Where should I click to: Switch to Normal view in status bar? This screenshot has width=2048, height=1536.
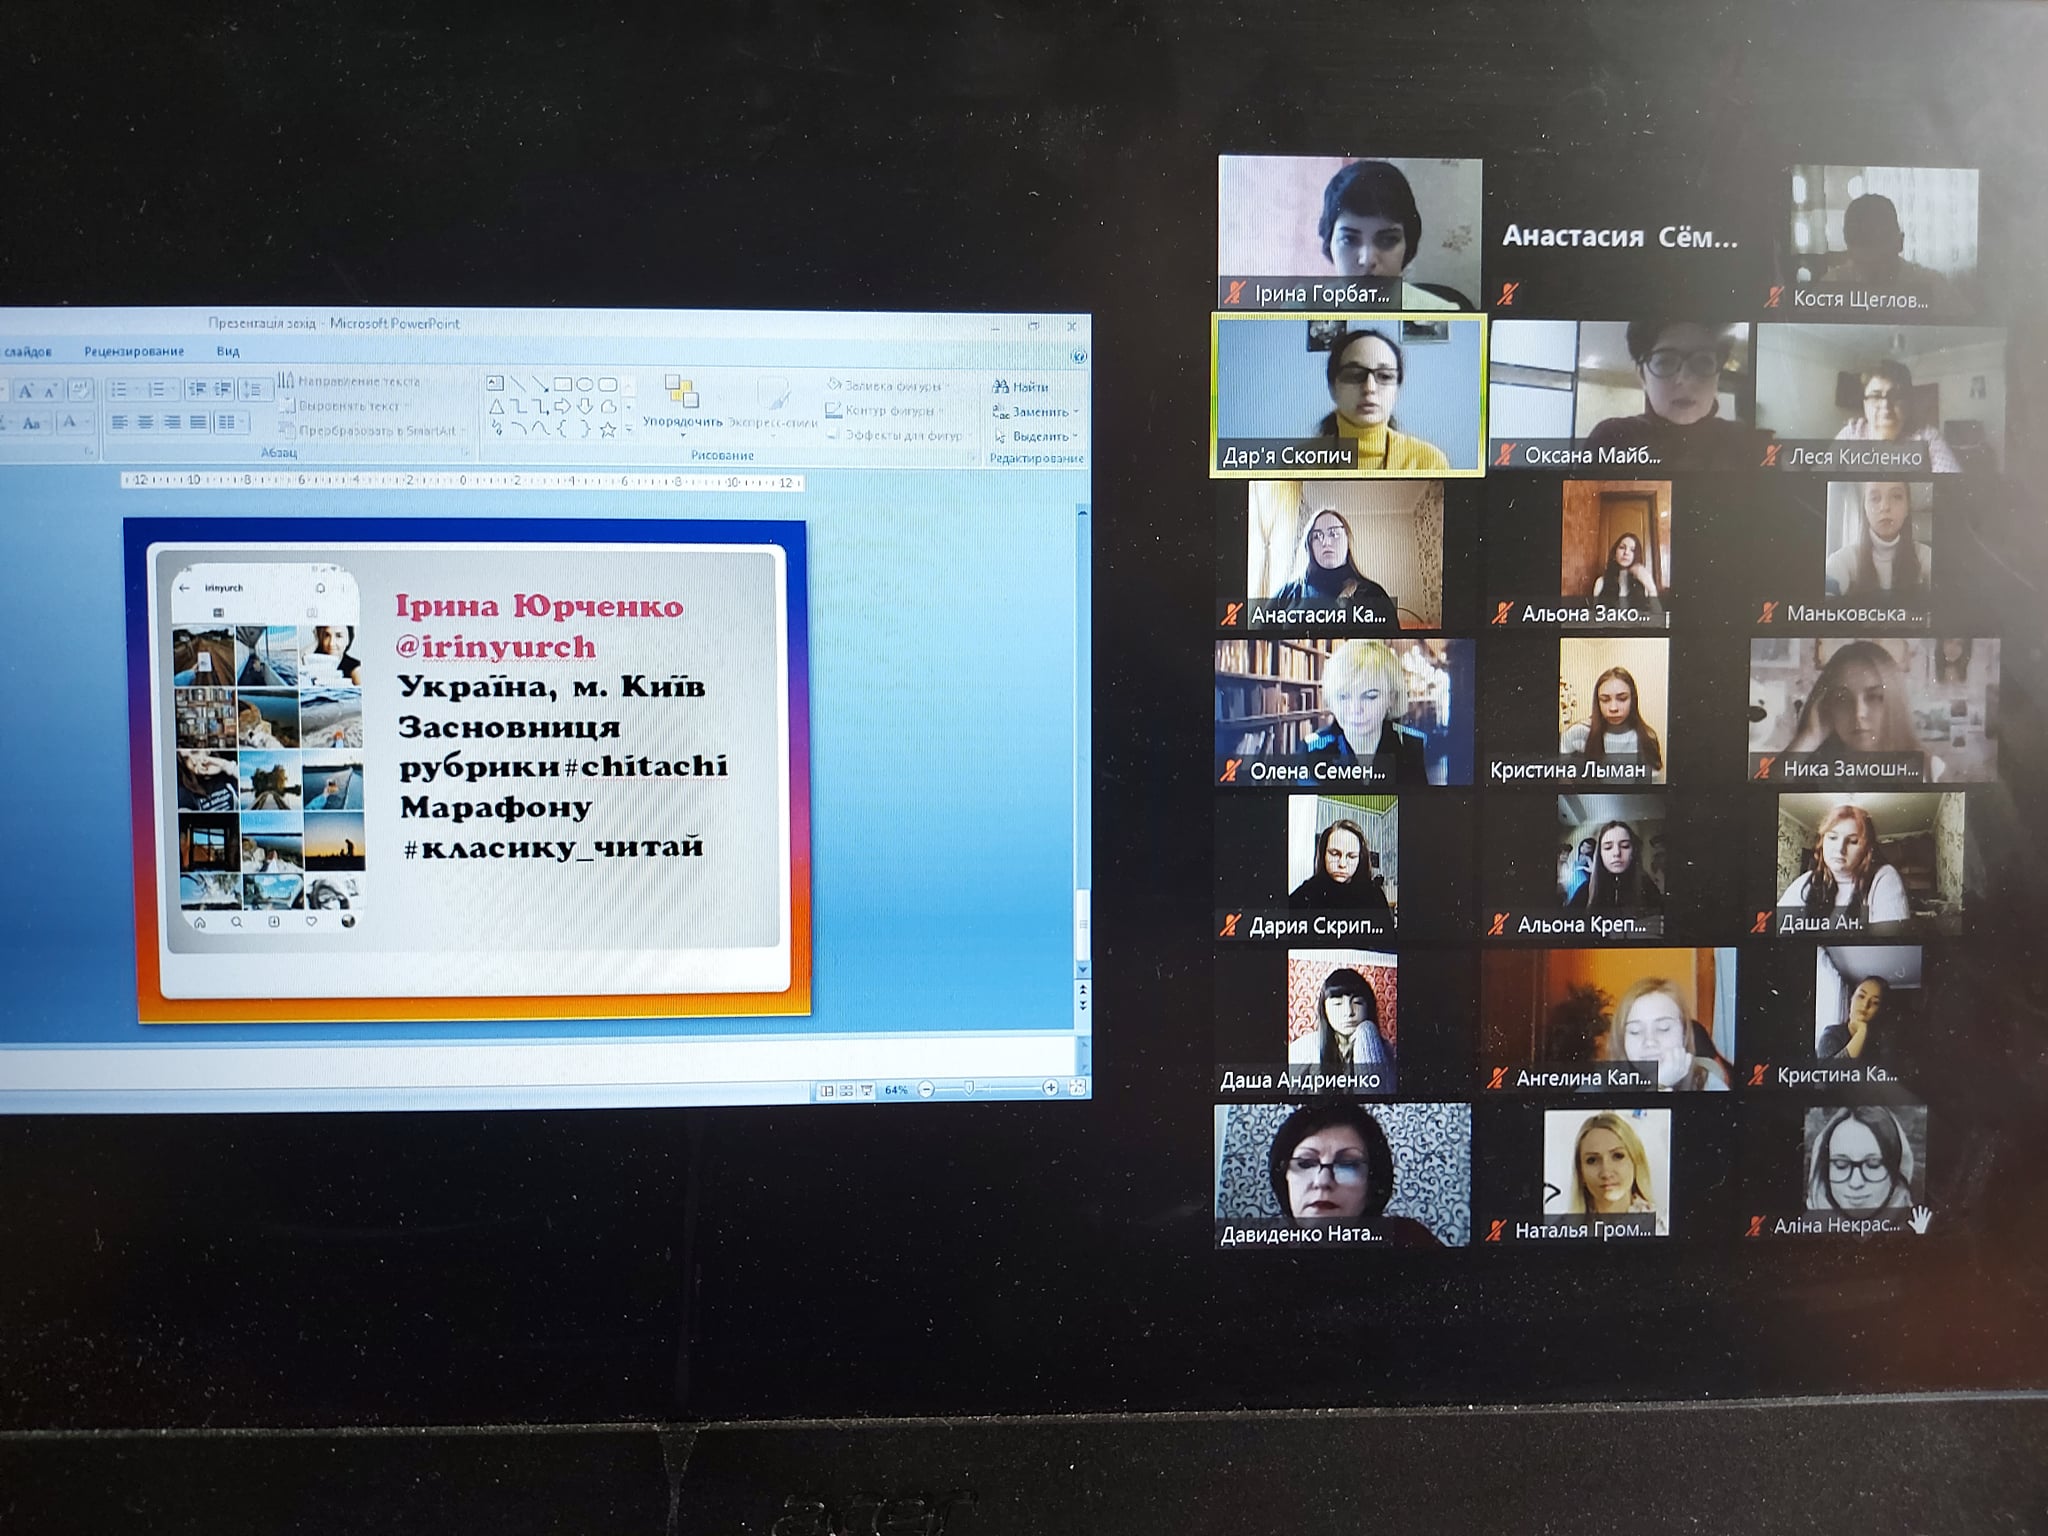pos(826,1090)
